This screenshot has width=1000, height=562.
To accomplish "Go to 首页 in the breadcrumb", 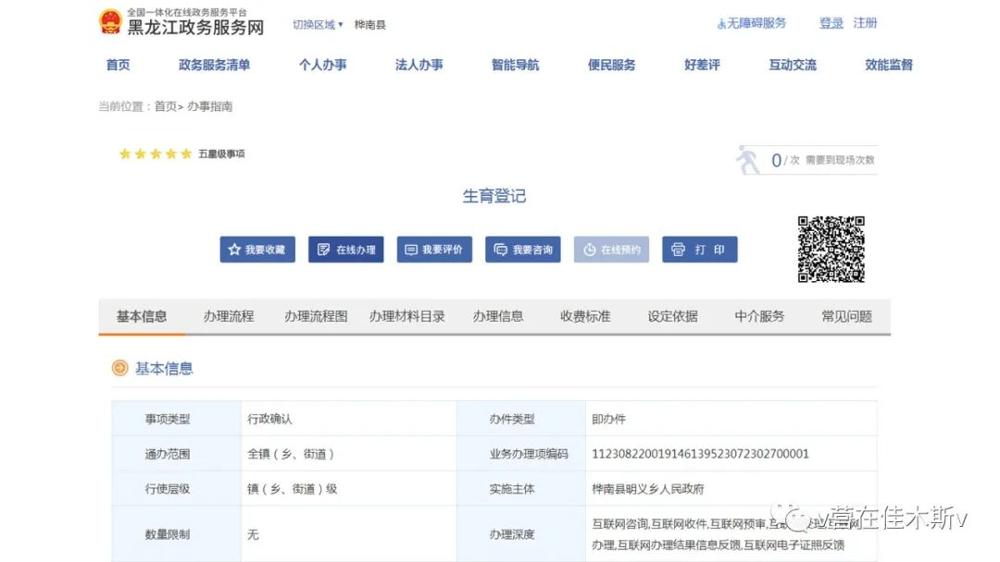I will click(x=165, y=106).
